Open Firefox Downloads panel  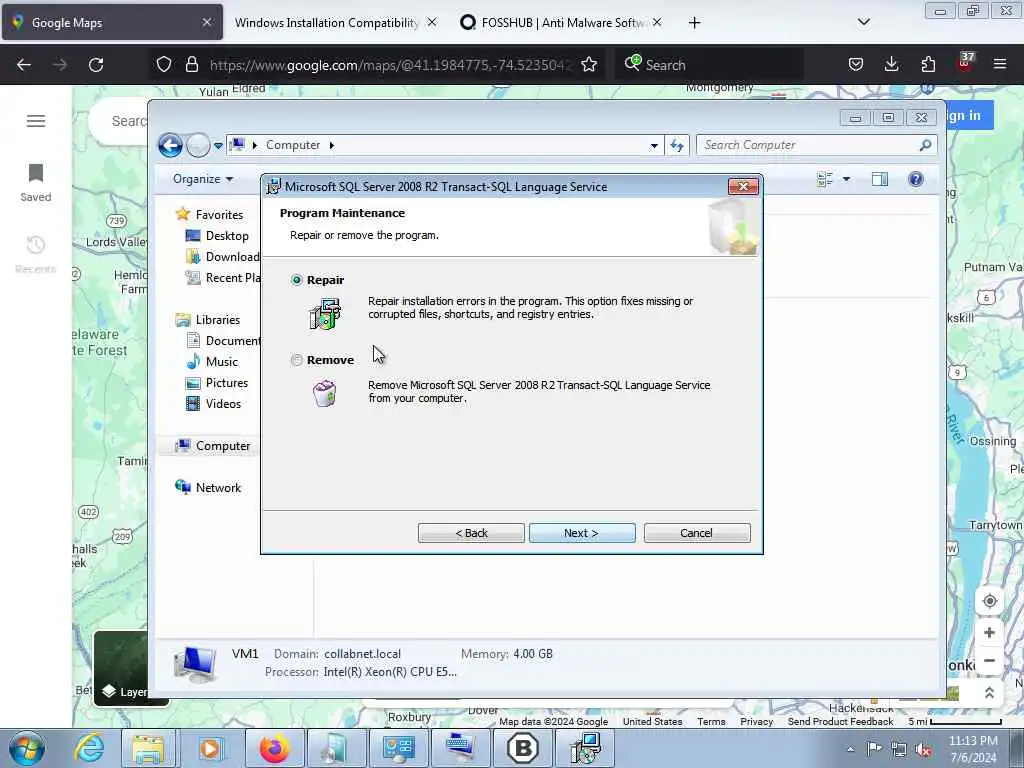[x=891, y=65]
